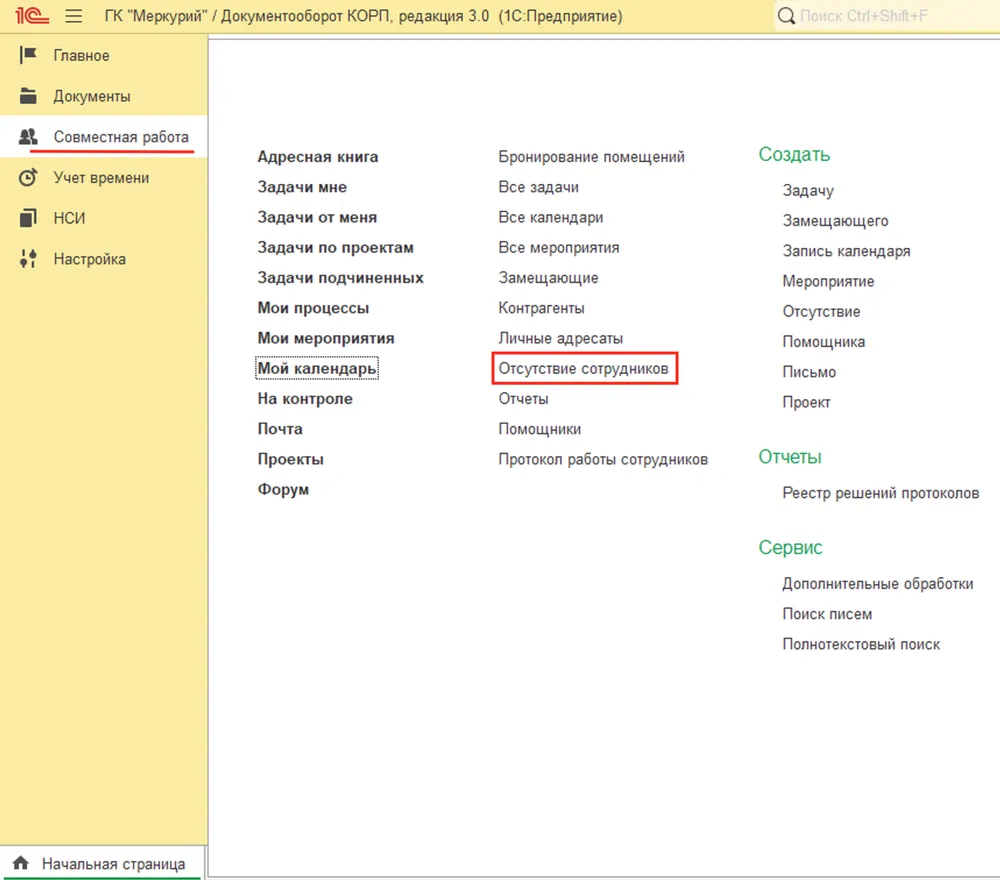The height and width of the screenshot is (880, 1000).
Task: Click the Сервис group heading
Action: (790, 548)
